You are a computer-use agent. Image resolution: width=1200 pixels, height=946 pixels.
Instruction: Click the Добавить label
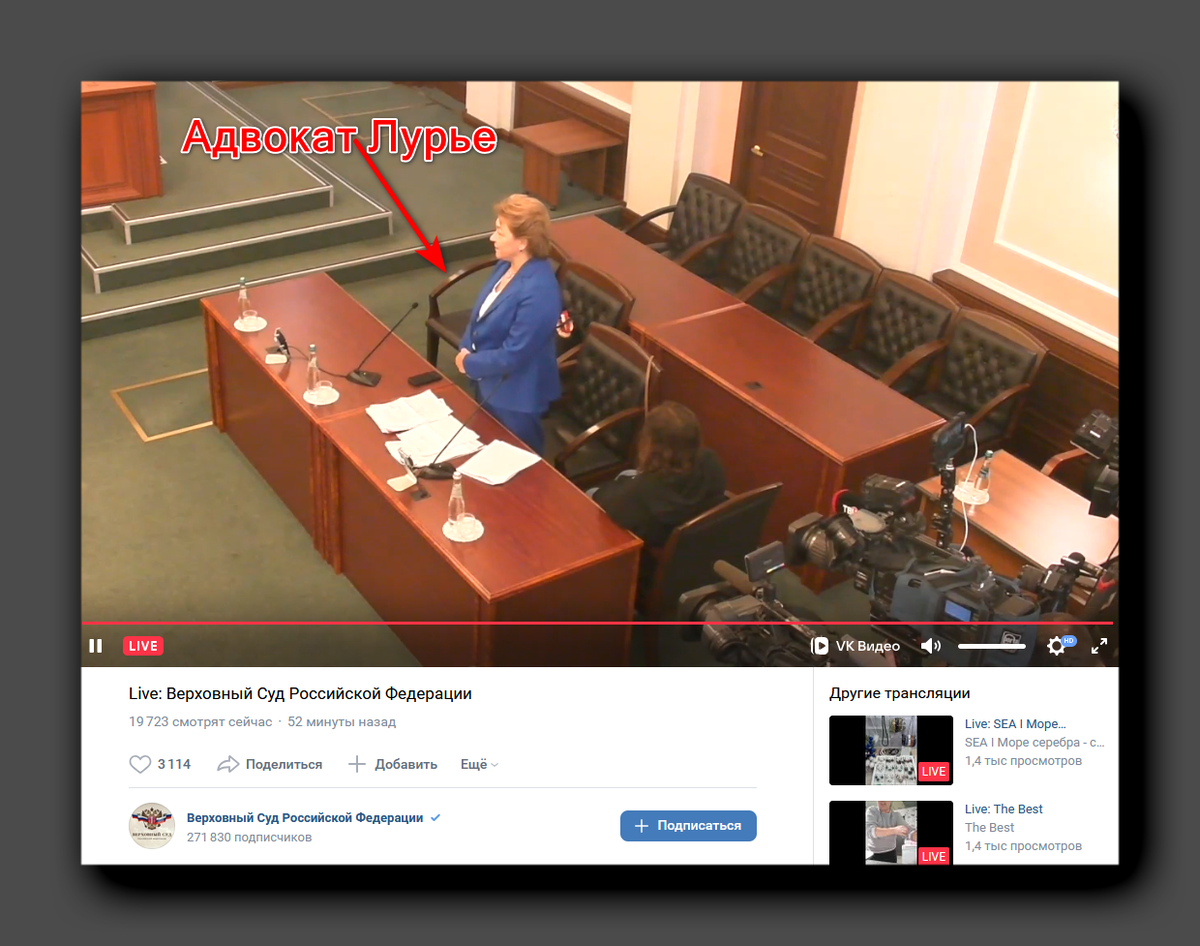click(x=406, y=764)
